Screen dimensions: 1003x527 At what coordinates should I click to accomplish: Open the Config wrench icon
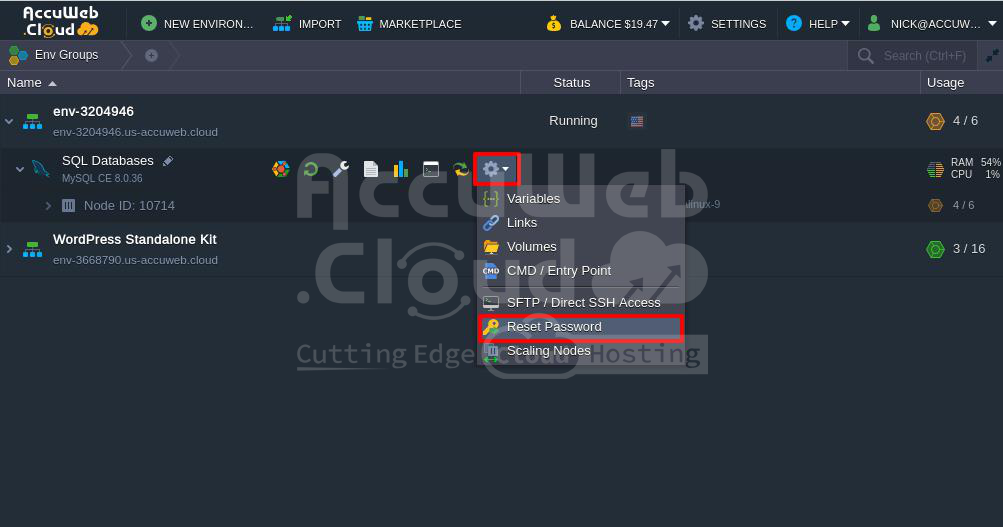coord(340,169)
